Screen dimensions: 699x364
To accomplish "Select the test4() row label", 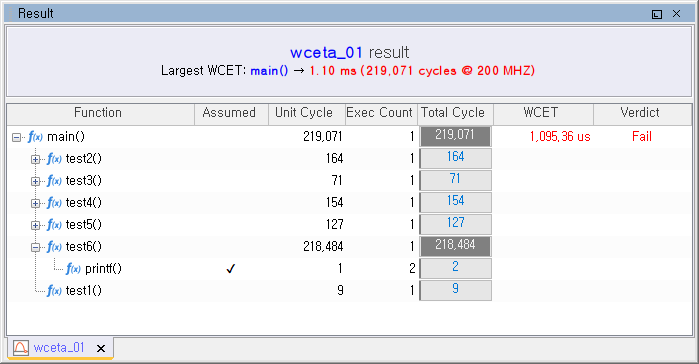I will [84, 203].
